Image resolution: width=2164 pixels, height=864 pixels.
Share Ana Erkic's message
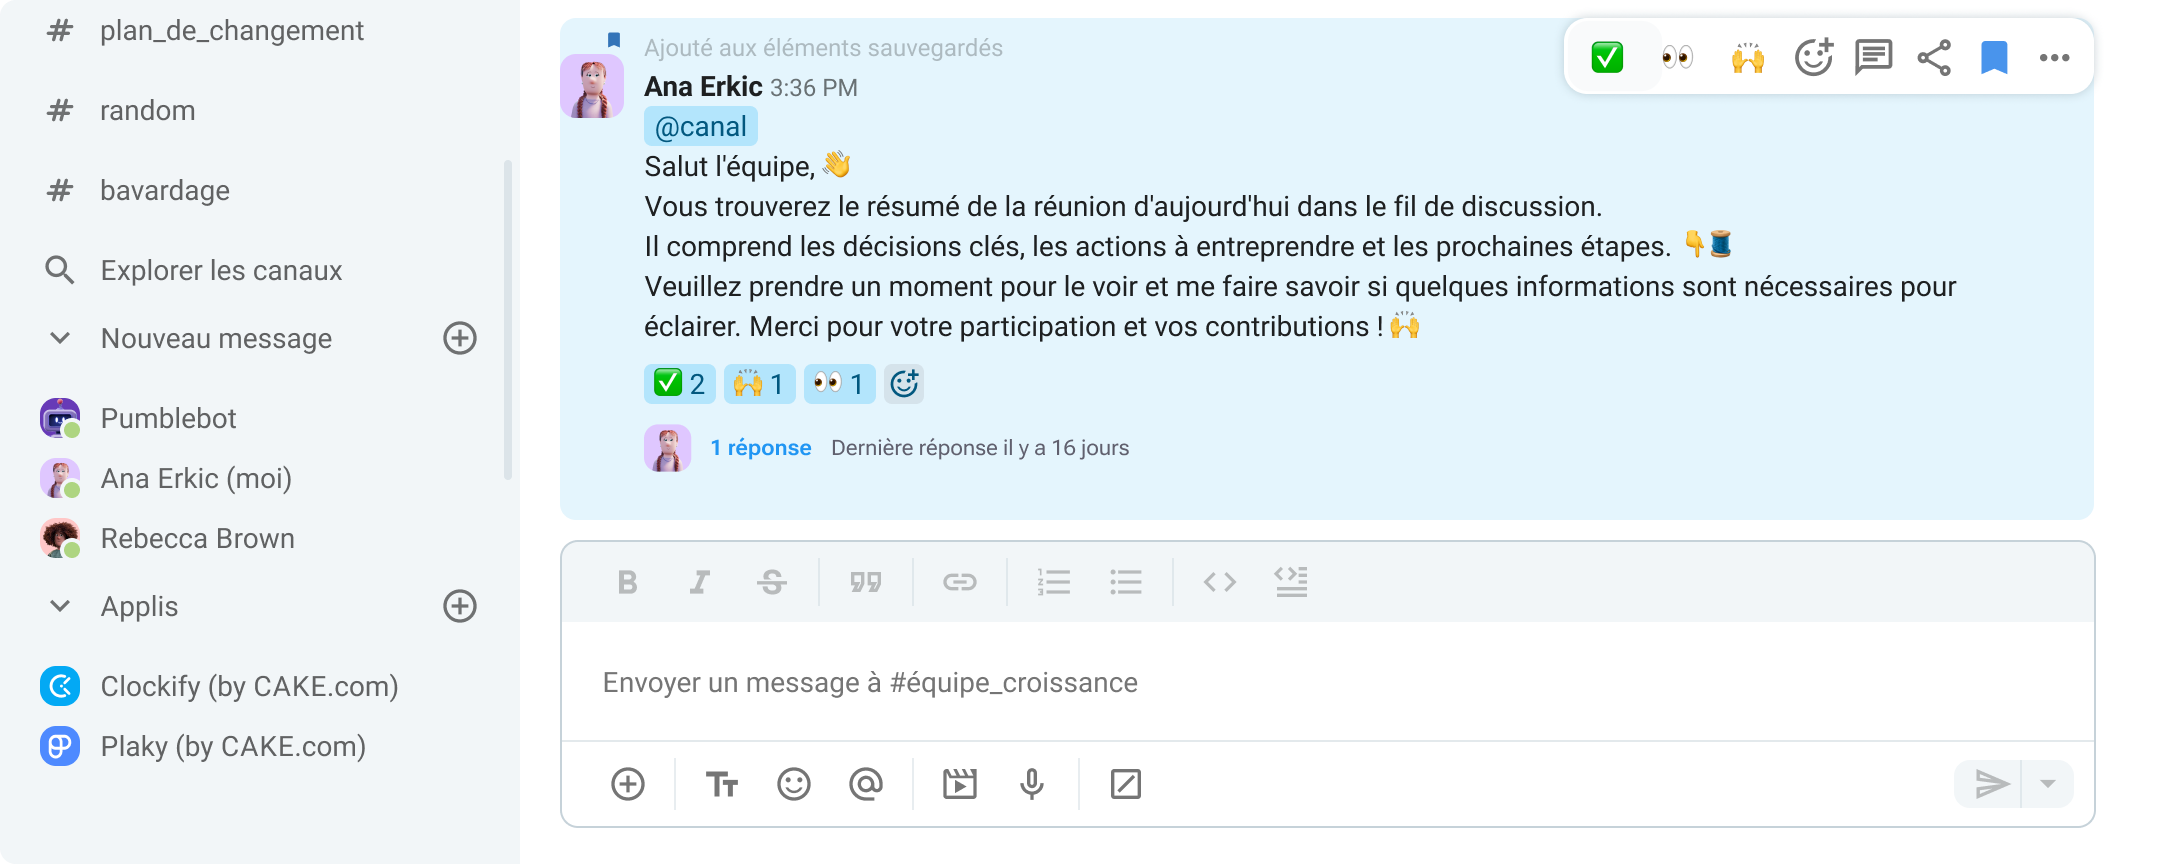click(x=1932, y=57)
